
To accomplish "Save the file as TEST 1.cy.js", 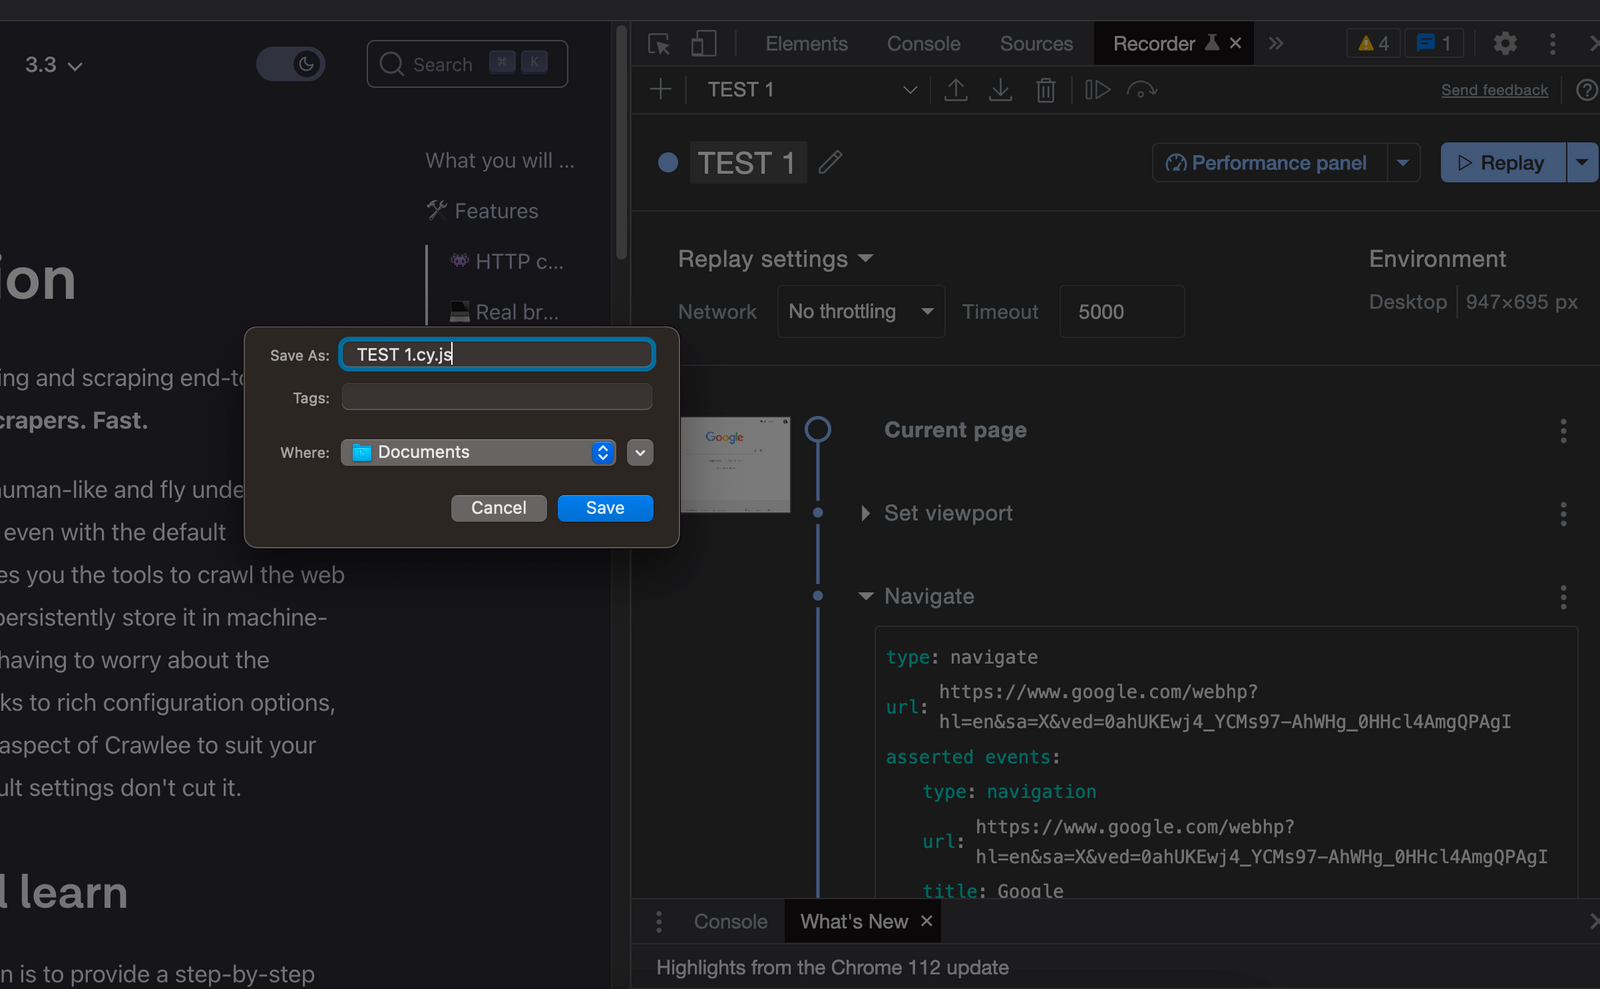I will [605, 508].
